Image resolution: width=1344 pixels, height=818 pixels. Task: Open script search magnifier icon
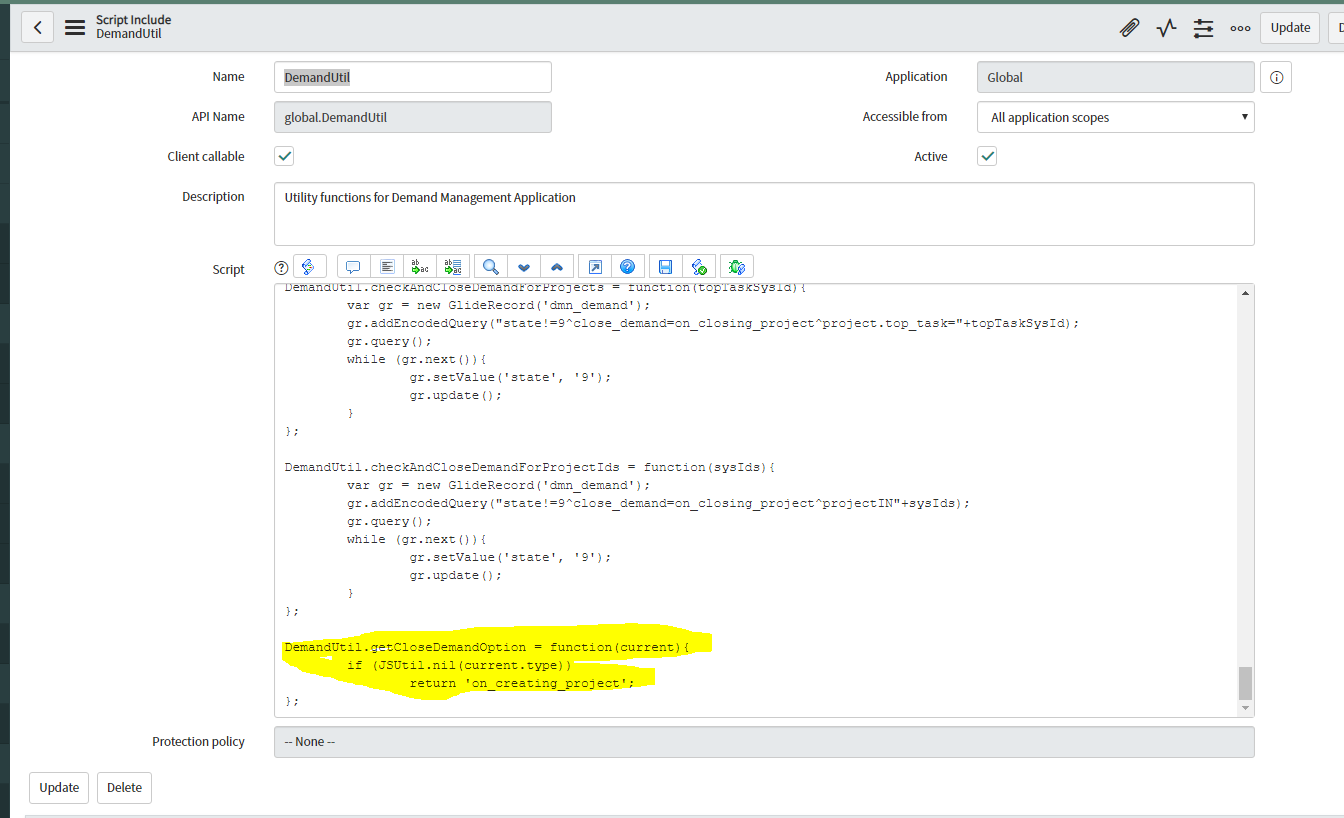[491, 267]
